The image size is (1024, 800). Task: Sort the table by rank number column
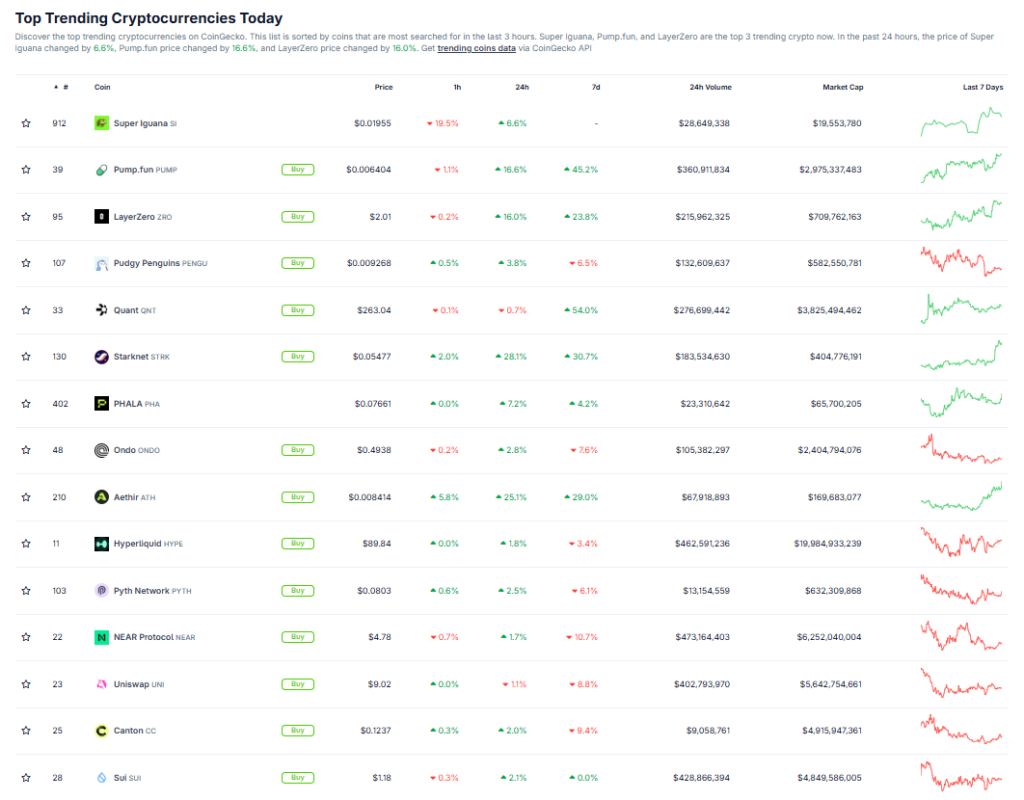(61, 87)
